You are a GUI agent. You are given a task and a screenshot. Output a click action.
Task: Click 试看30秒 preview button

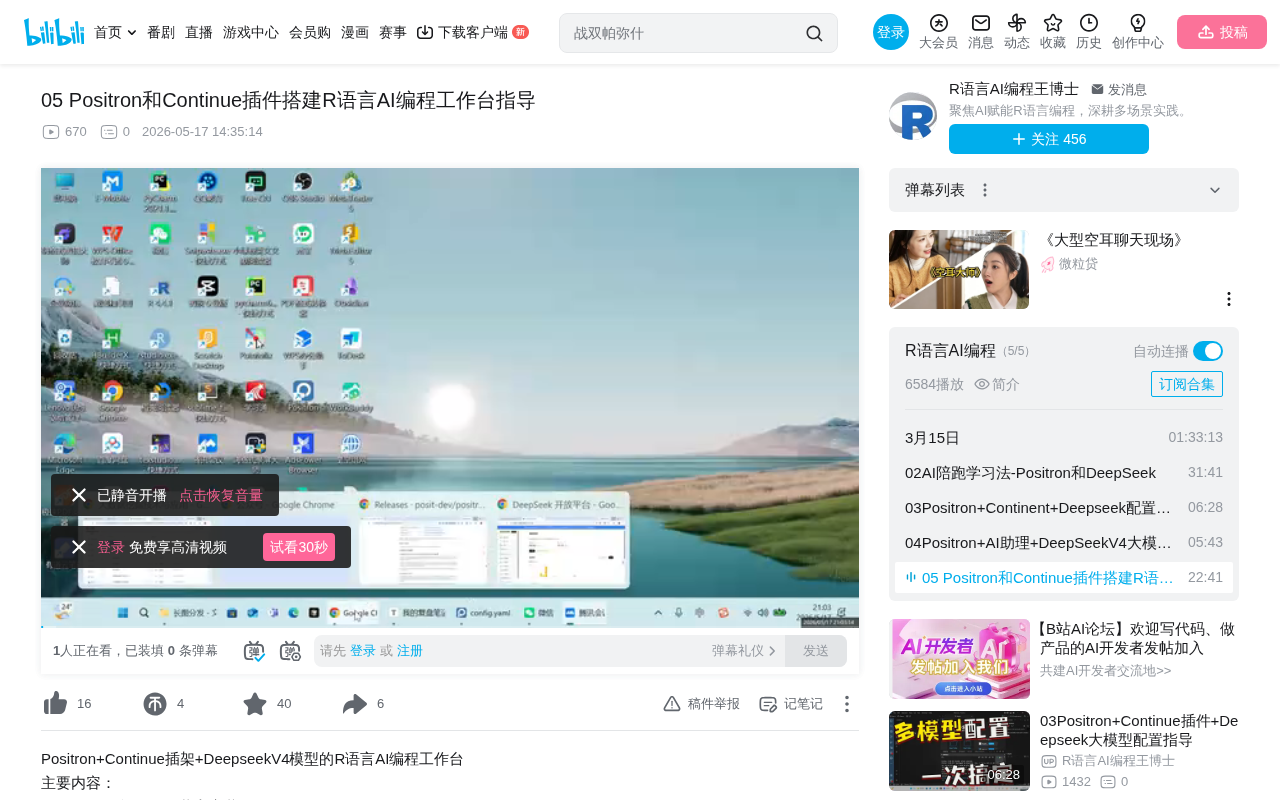299,547
